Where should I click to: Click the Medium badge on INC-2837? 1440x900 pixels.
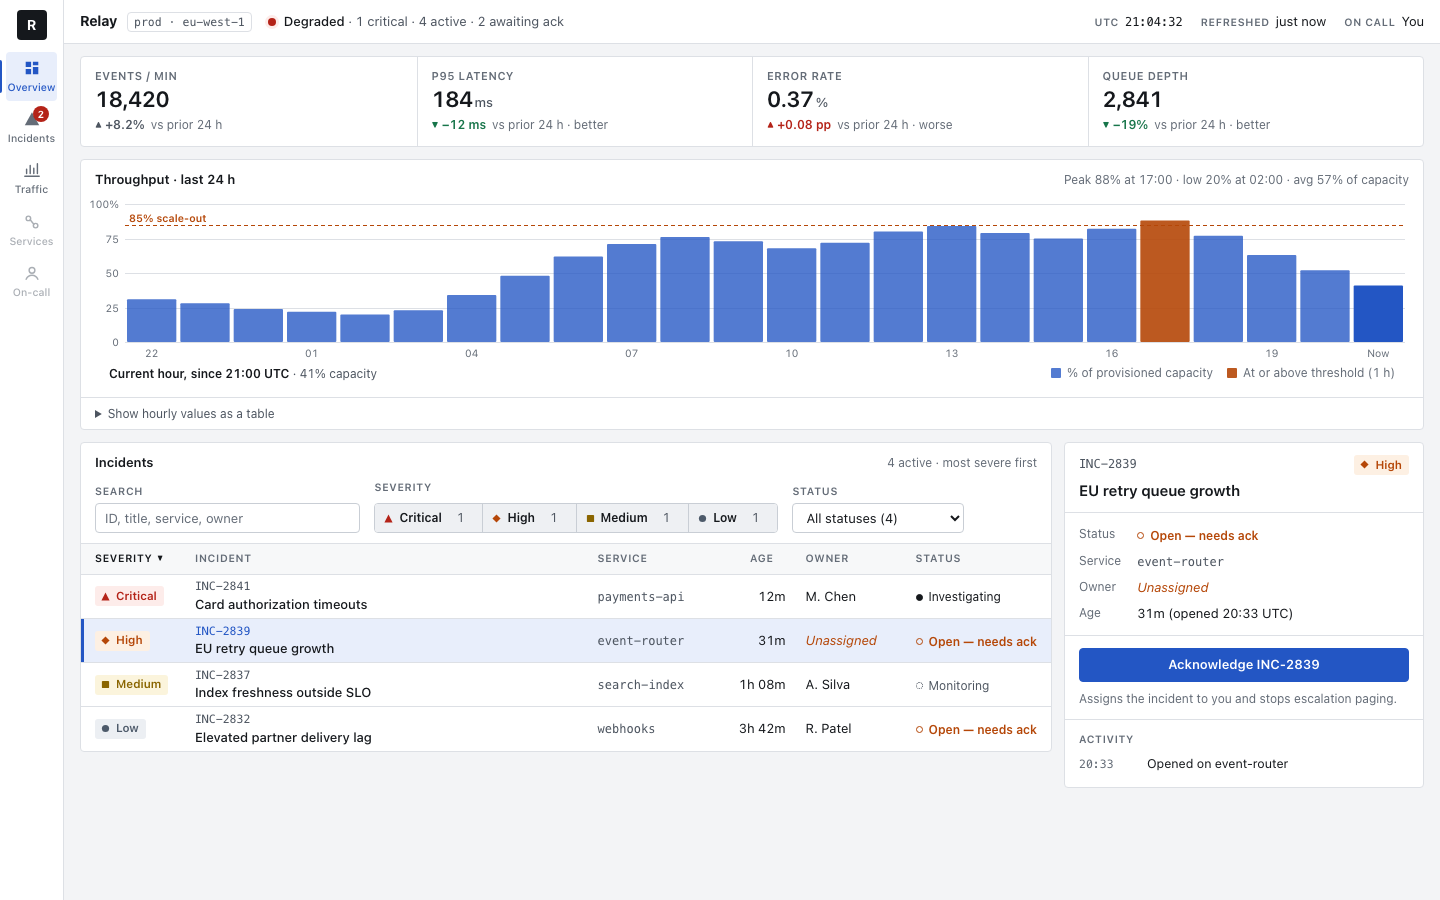(131, 685)
